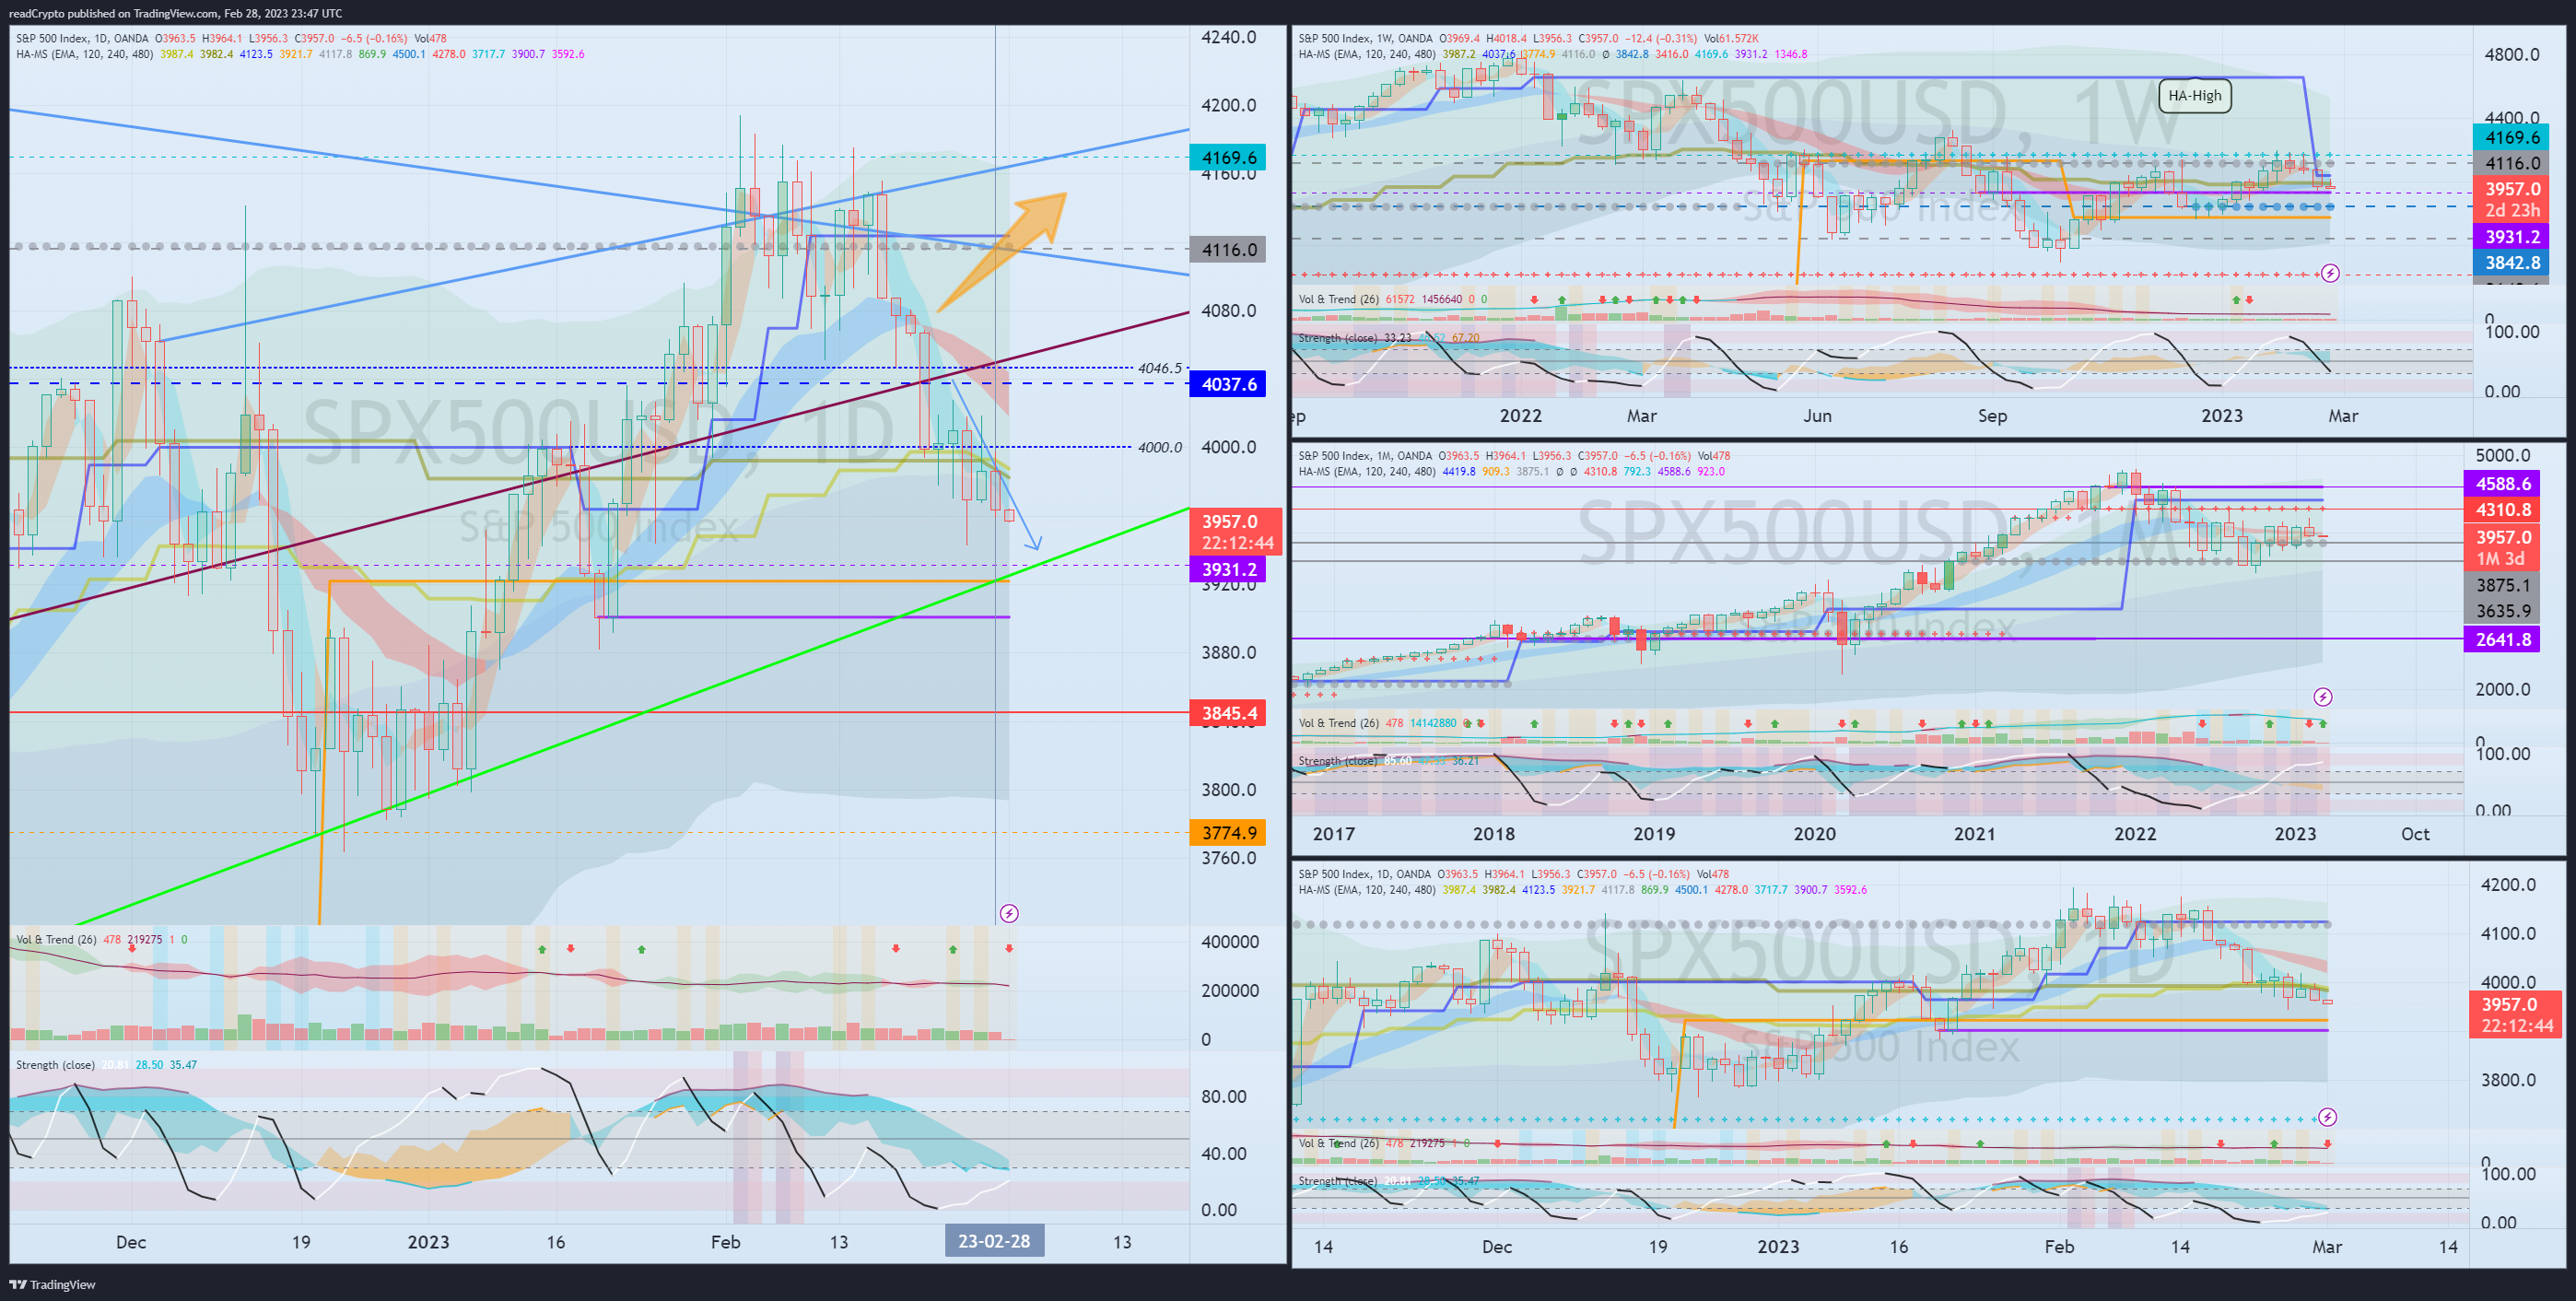2576x1301 pixels.
Task: Click the 'Strength (close)' legend on the monthly chart
Action: coord(1337,761)
